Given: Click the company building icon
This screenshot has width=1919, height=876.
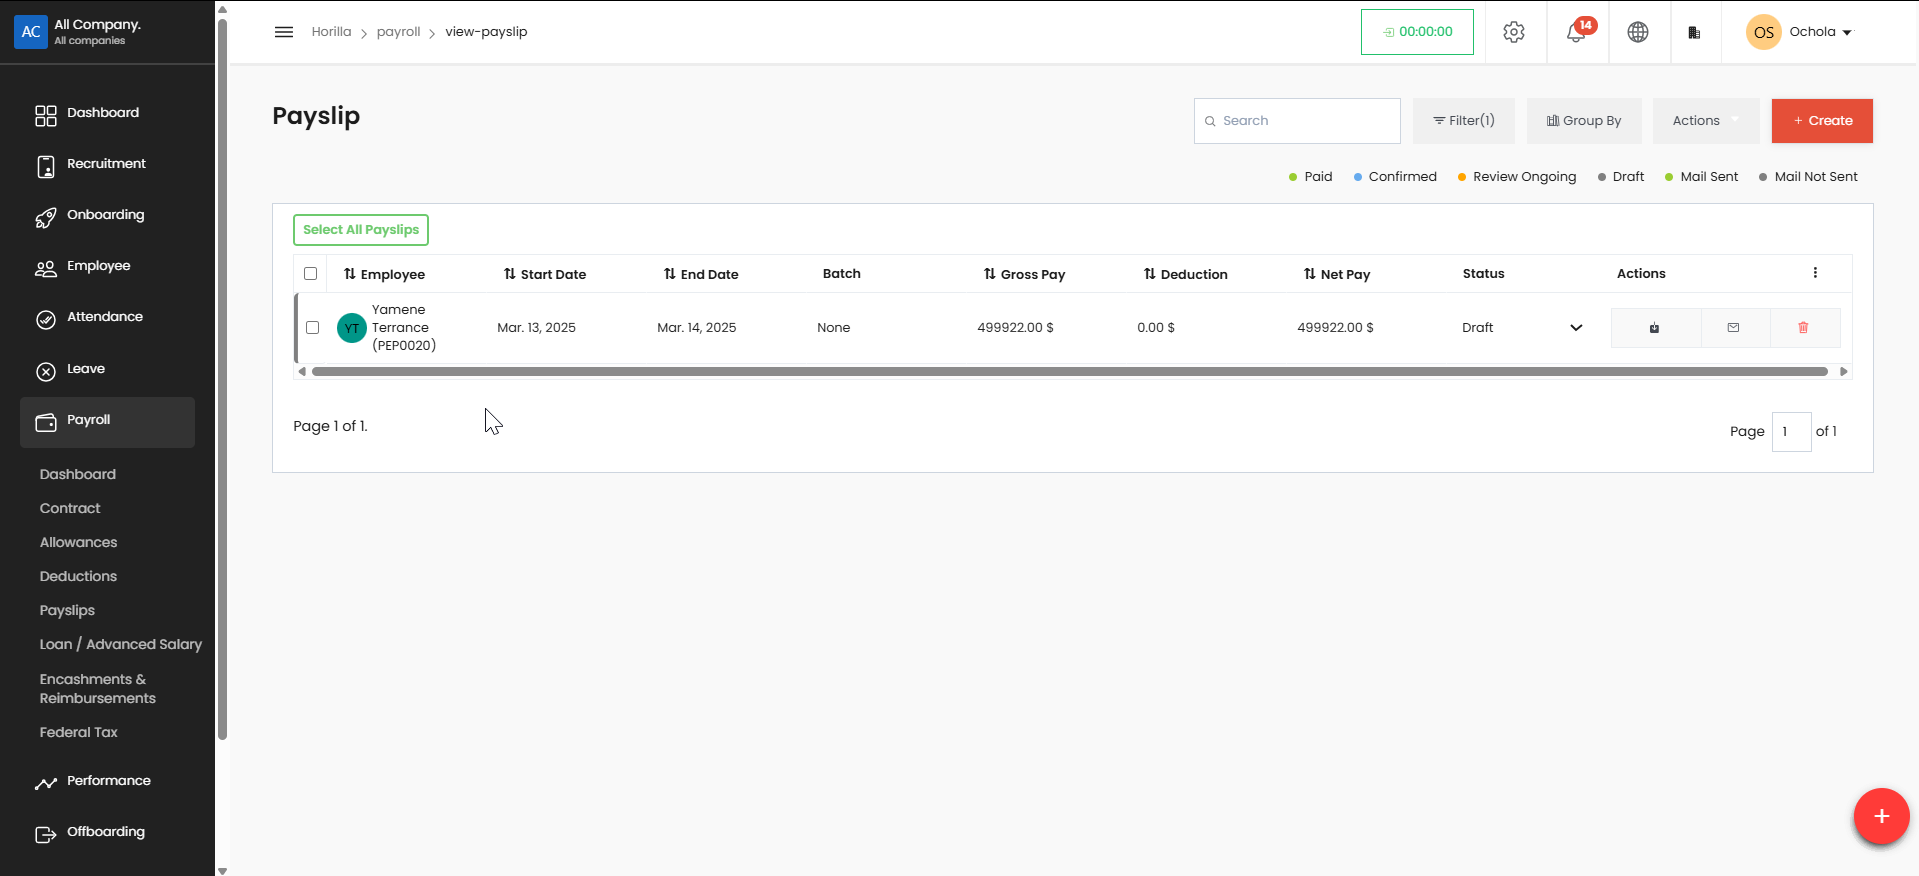Looking at the screenshot, I should click(x=1694, y=32).
